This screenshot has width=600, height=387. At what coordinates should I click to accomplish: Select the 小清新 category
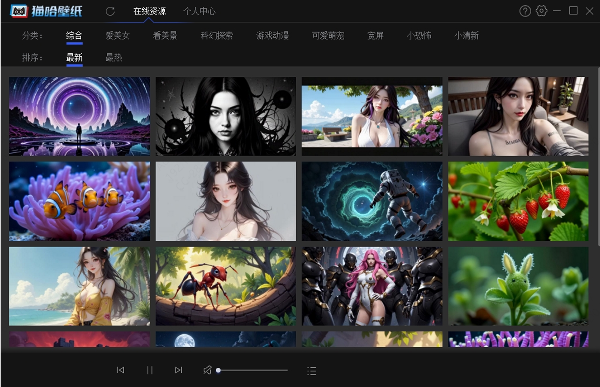[466, 36]
